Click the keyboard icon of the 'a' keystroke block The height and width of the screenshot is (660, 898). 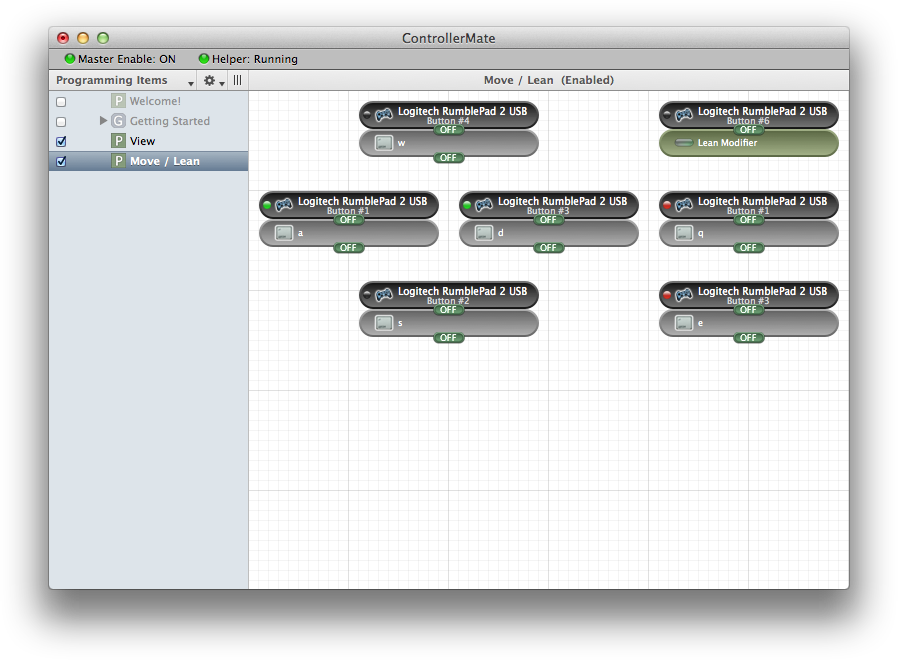coord(283,233)
